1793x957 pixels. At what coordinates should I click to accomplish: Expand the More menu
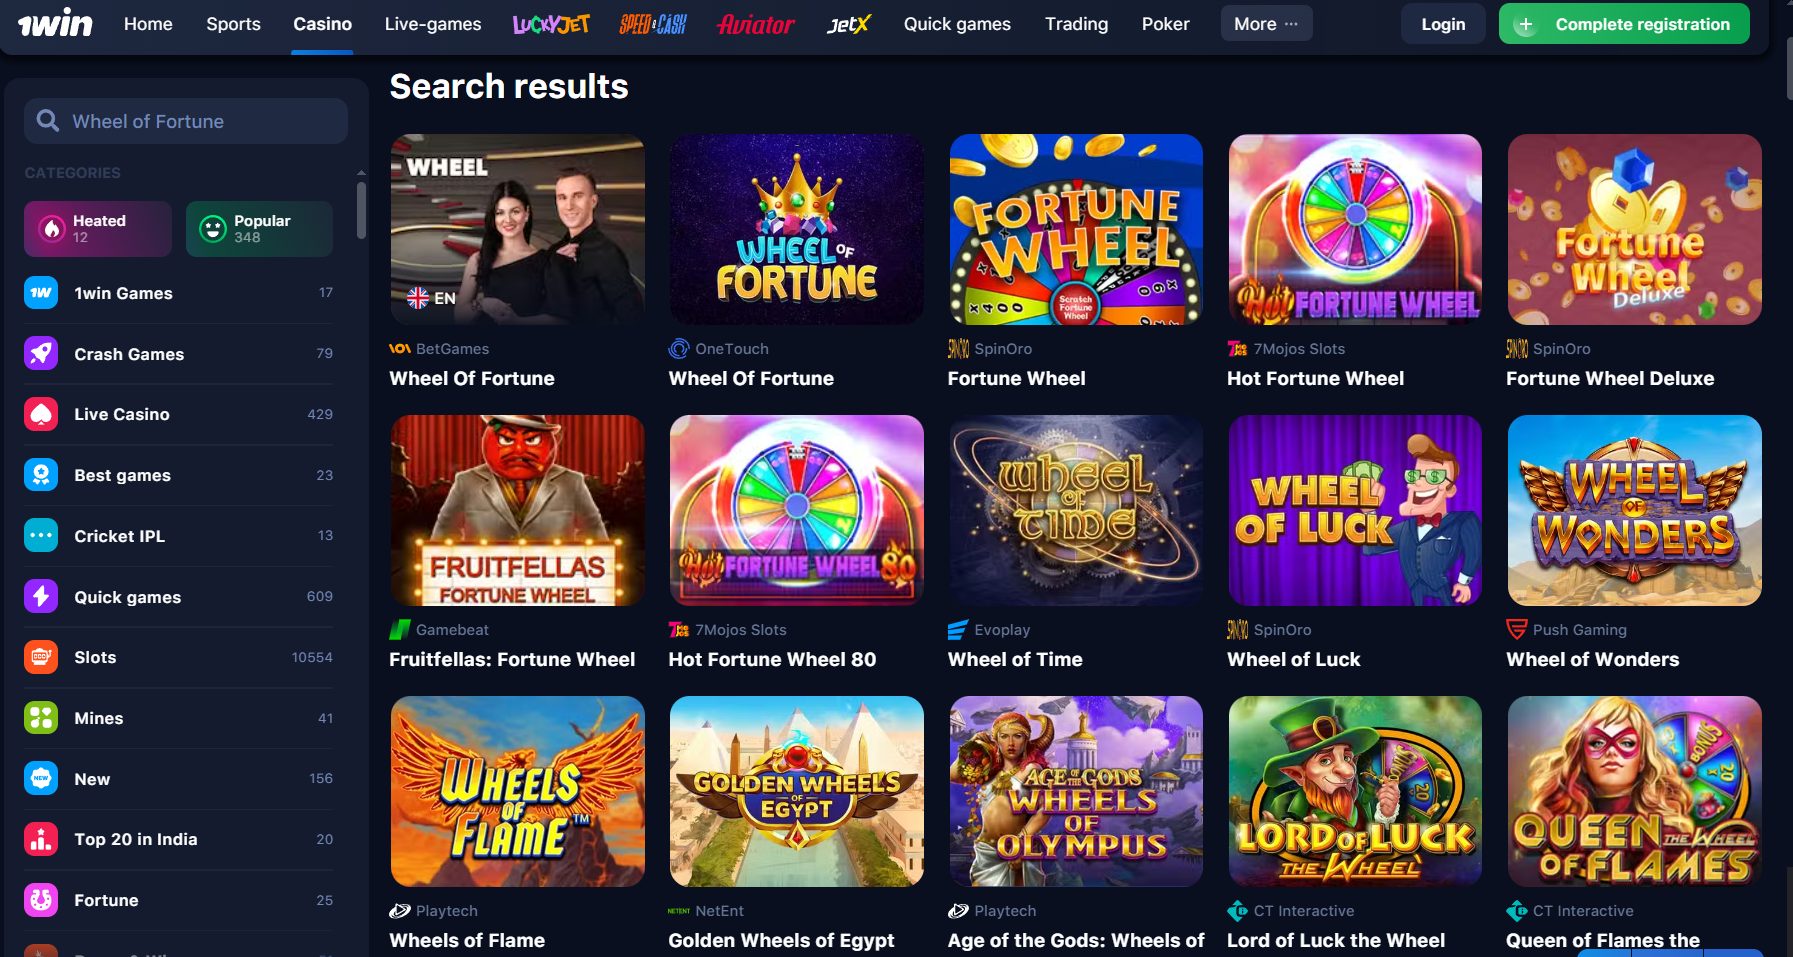point(1266,23)
